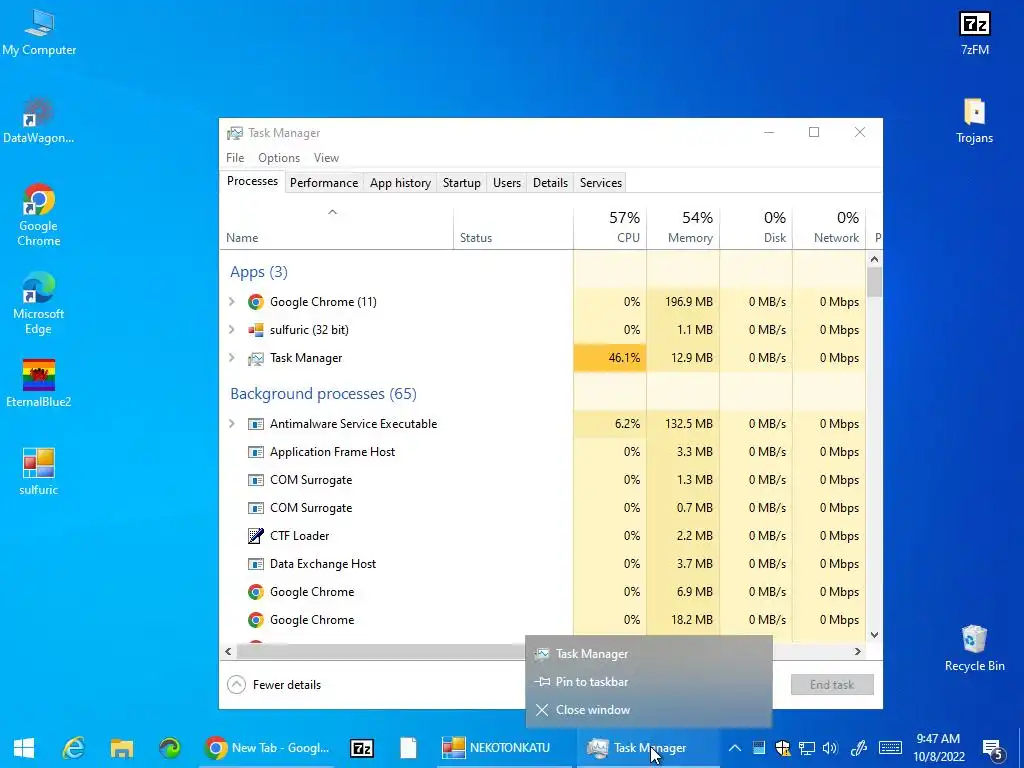The image size is (1024, 768).
Task: Open blank document taskbar item
Action: click(x=409, y=748)
